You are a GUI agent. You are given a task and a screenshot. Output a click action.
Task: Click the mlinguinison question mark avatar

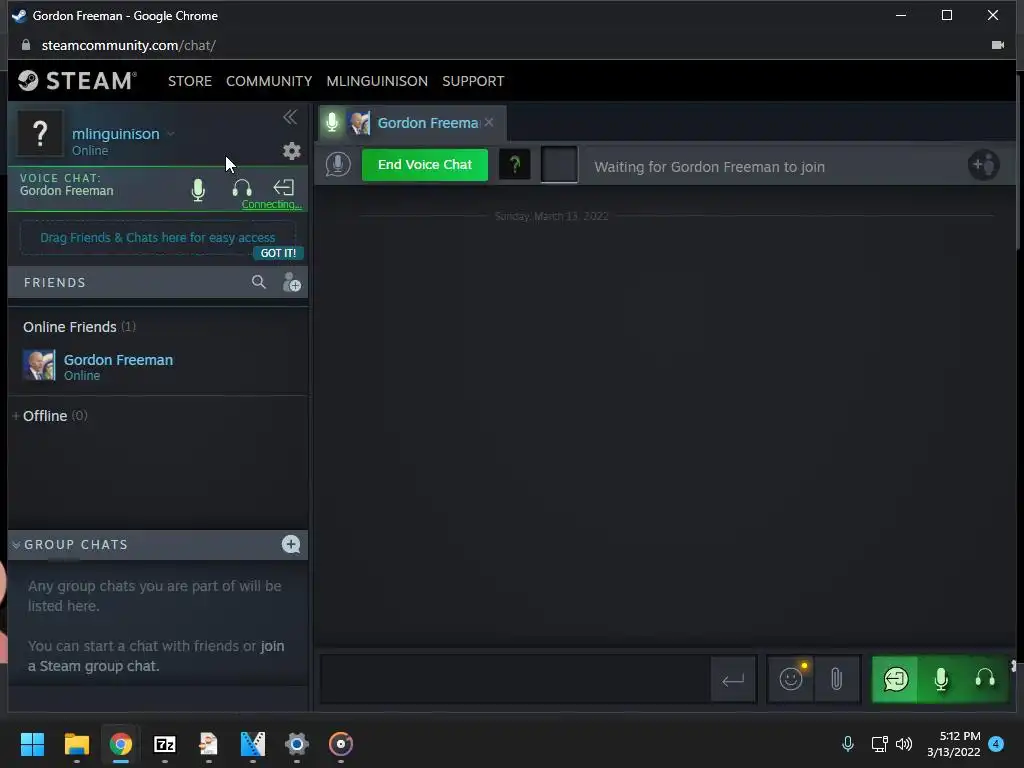40,133
